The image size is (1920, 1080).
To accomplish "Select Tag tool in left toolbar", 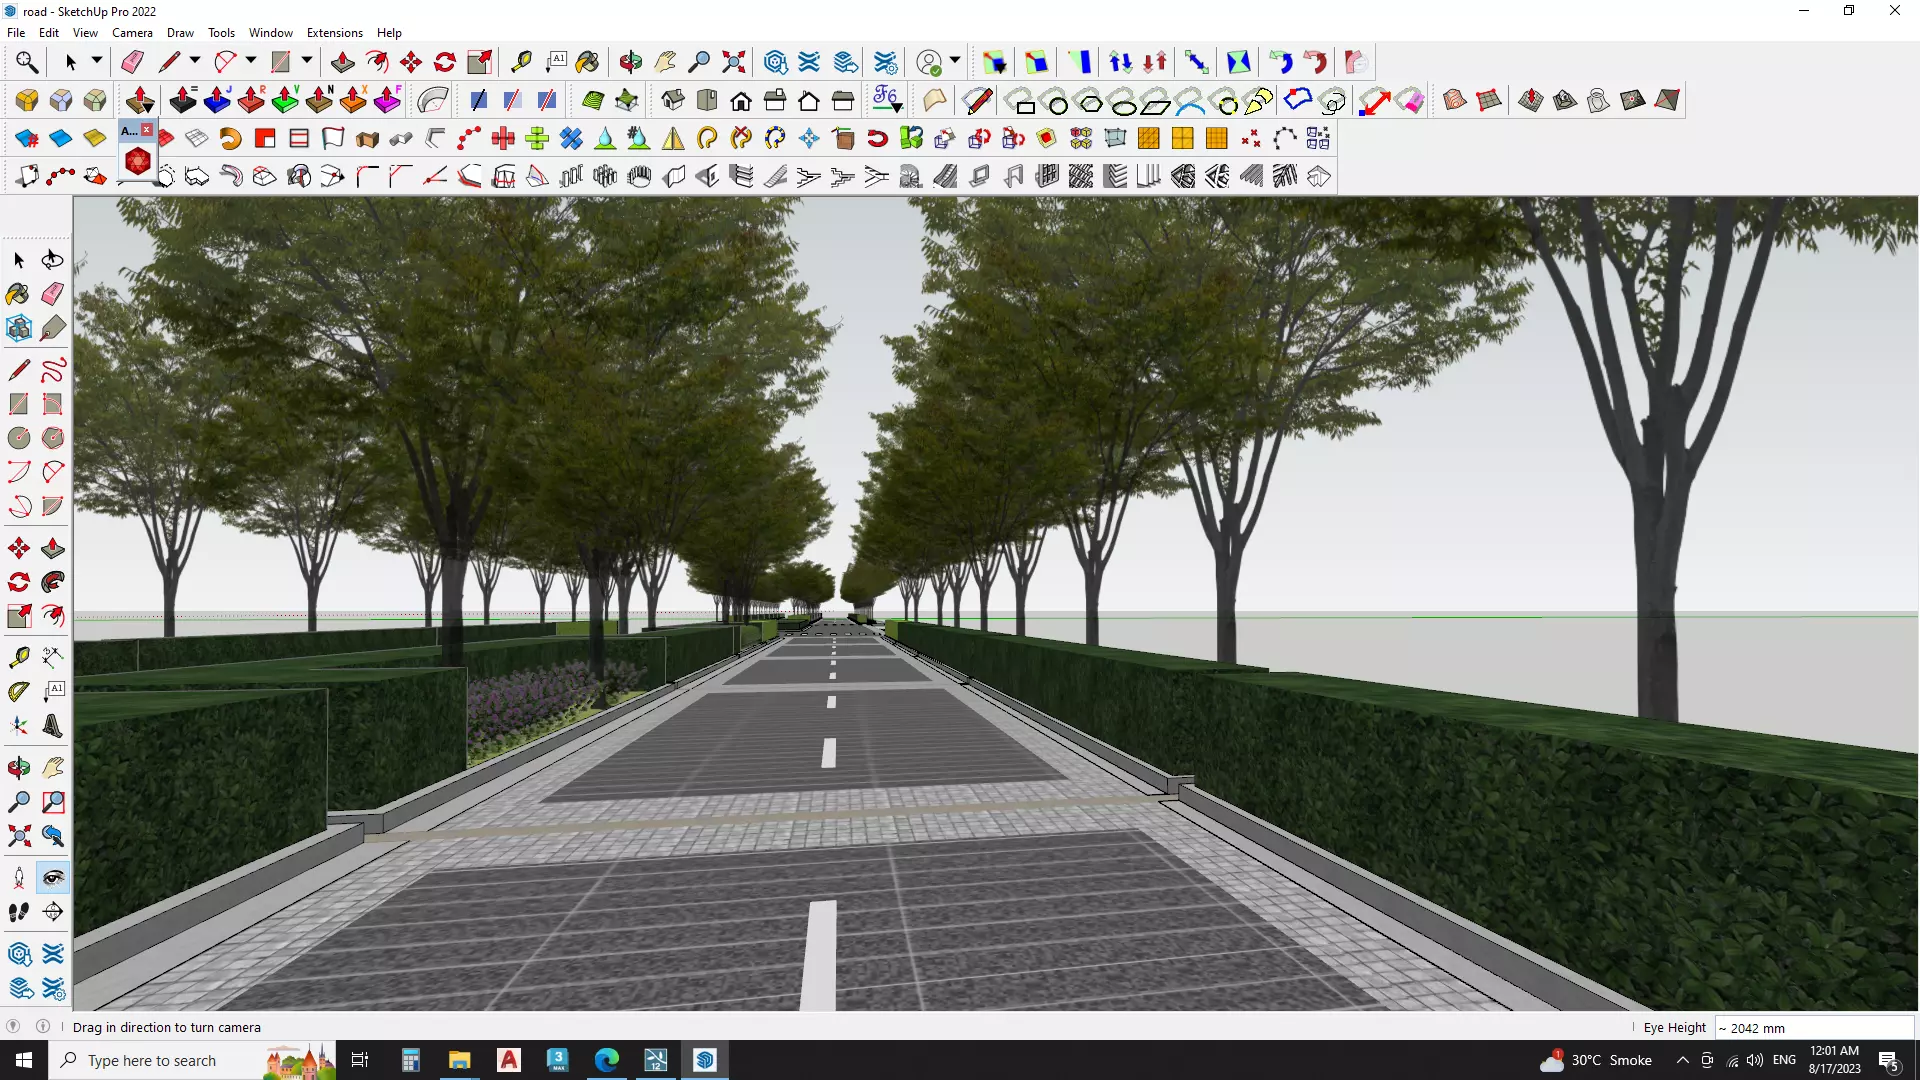I will click(x=53, y=328).
